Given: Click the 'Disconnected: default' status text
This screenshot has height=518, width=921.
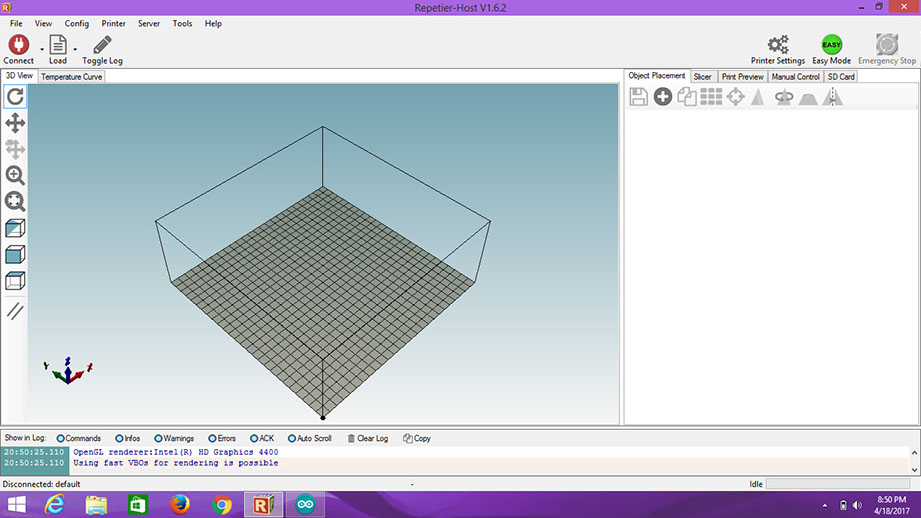Looking at the screenshot, I should [42, 484].
